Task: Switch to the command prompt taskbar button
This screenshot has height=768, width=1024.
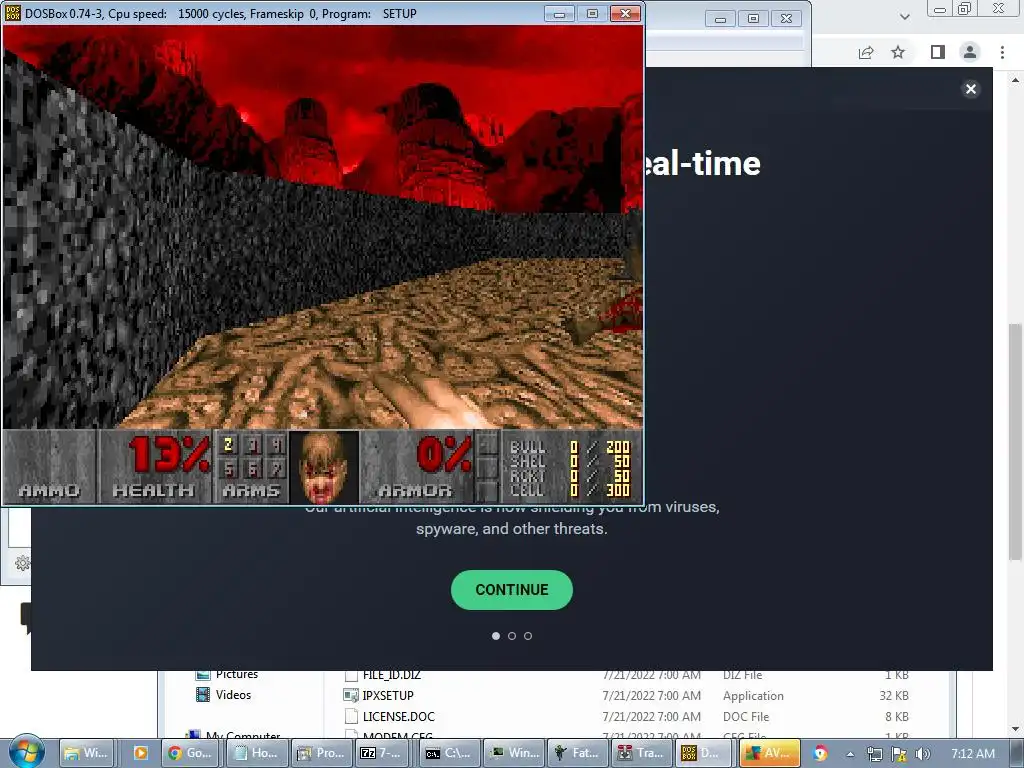Action: [x=448, y=753]
